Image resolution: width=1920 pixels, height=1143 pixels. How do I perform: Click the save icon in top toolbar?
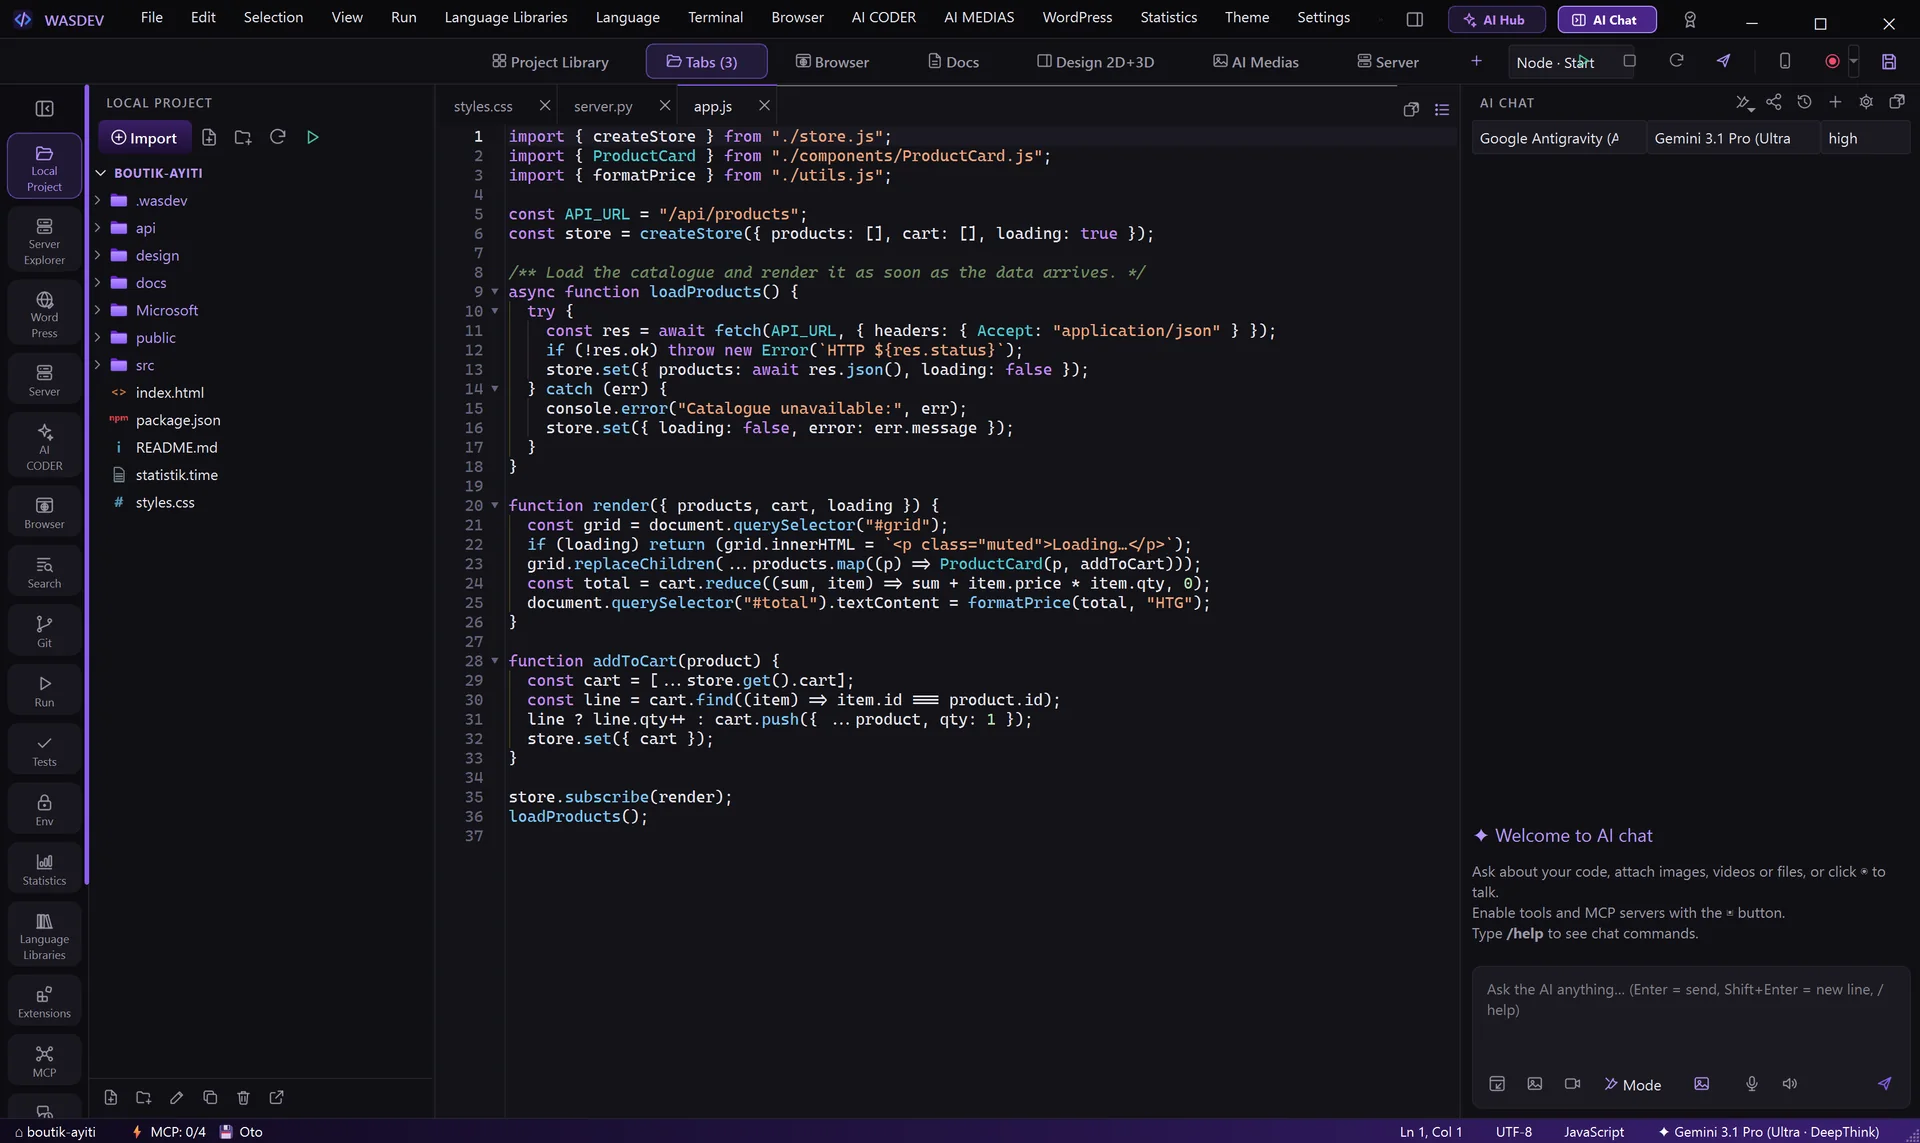(1889, 61)
